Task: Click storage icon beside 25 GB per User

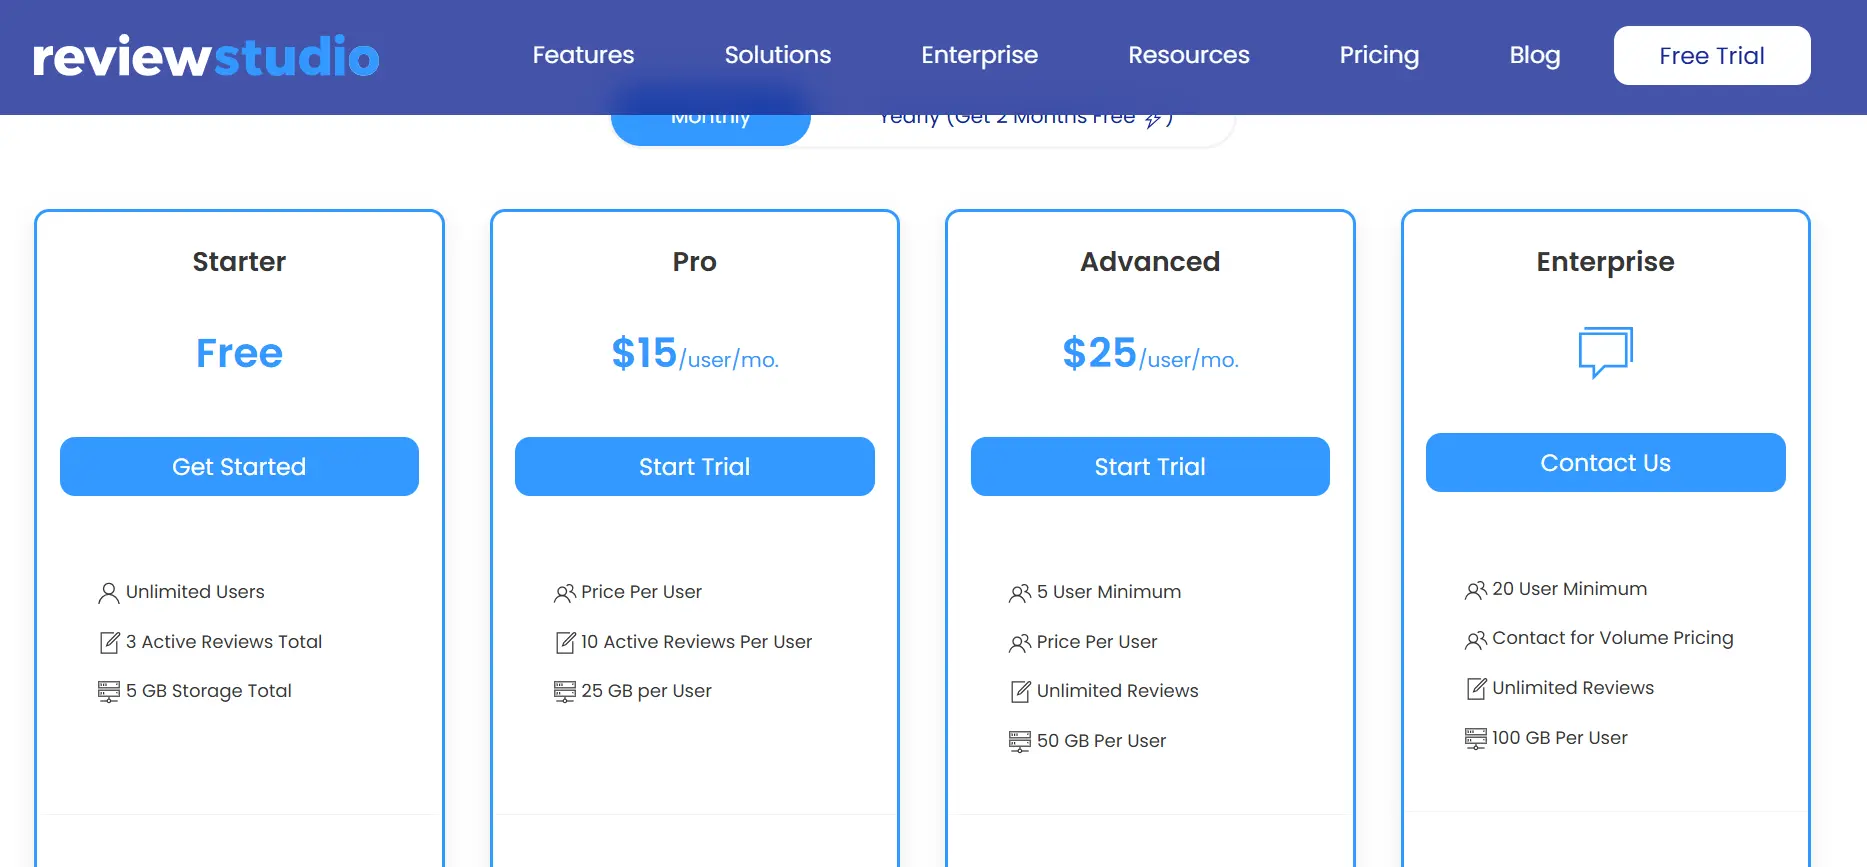Action: (563, 691)
